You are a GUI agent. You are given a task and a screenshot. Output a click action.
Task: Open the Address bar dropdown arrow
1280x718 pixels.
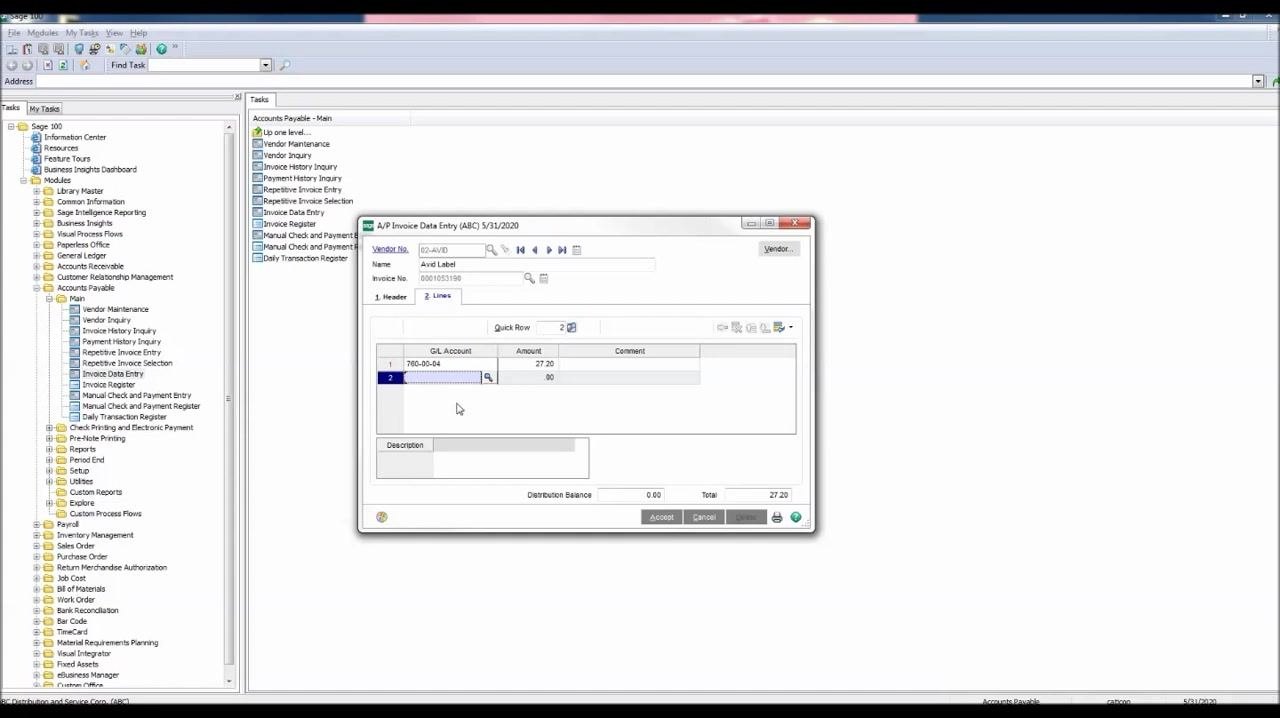pos(1258,81)
